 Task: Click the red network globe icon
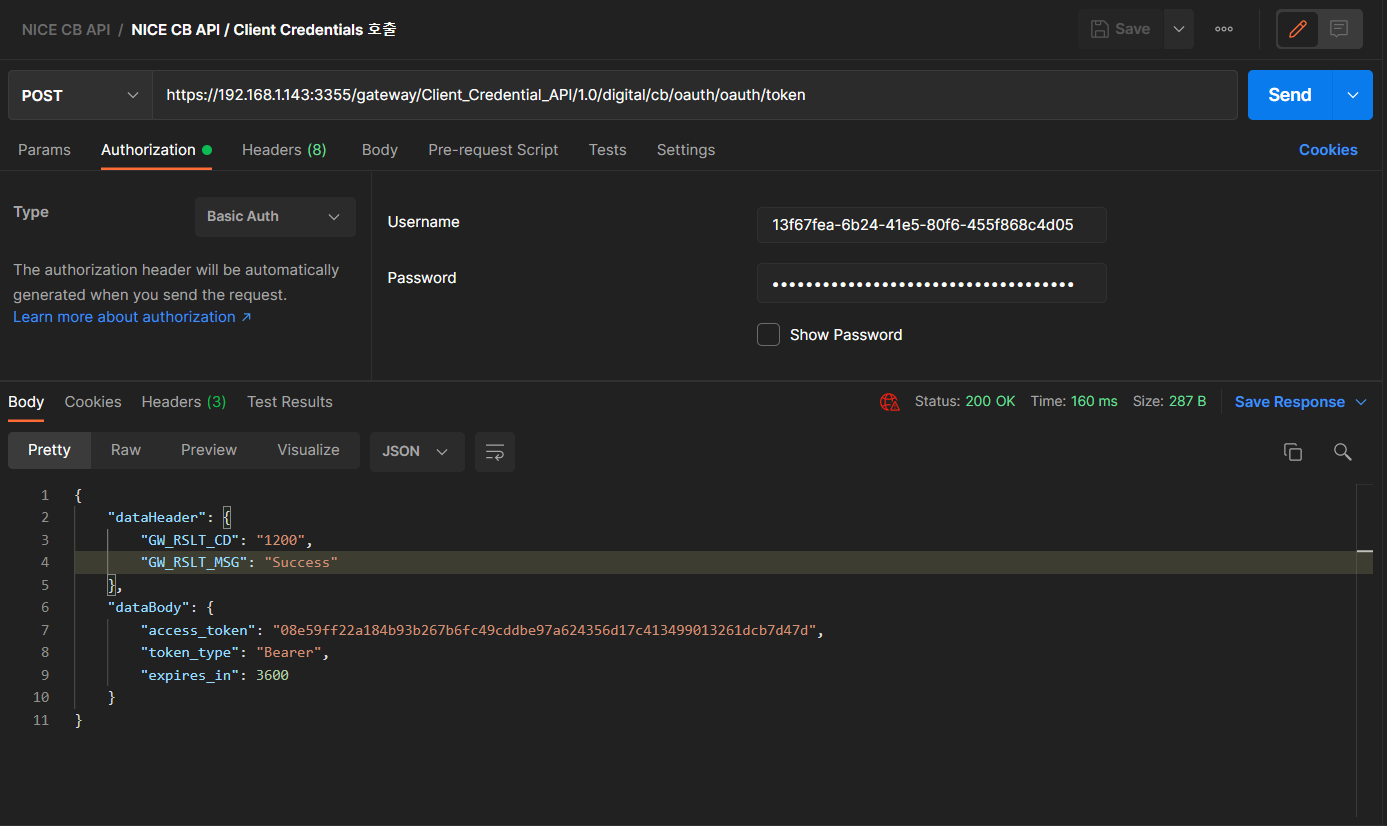(889, 402)
